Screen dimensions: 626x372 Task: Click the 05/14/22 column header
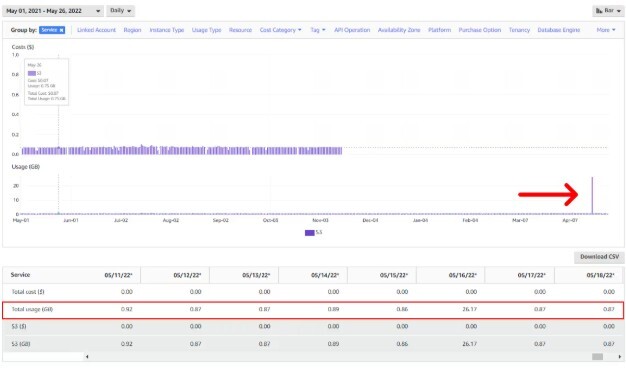click(x=325, y=275)
